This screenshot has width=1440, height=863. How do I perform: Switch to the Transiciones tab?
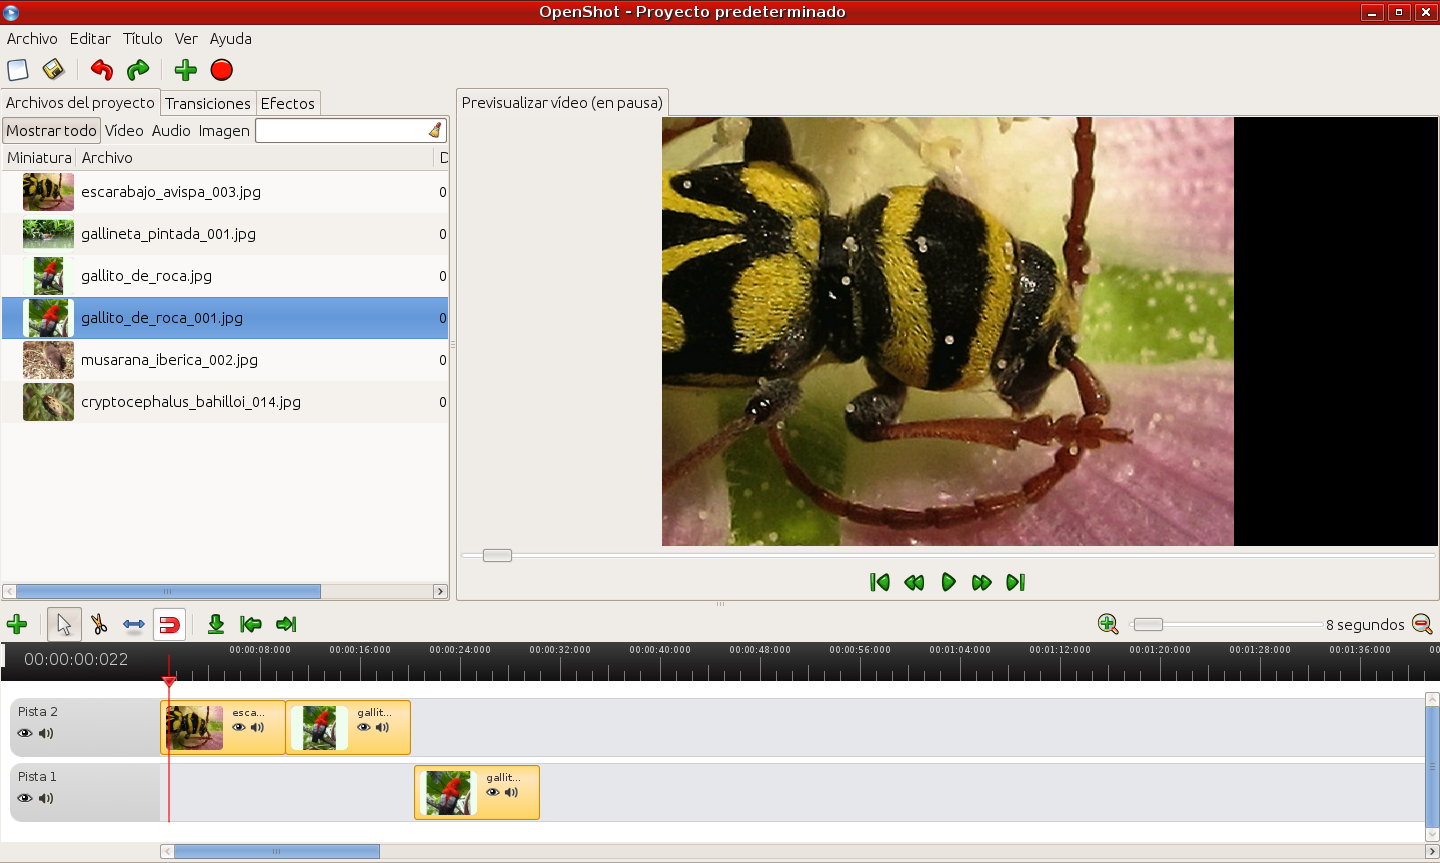[207, 104]
